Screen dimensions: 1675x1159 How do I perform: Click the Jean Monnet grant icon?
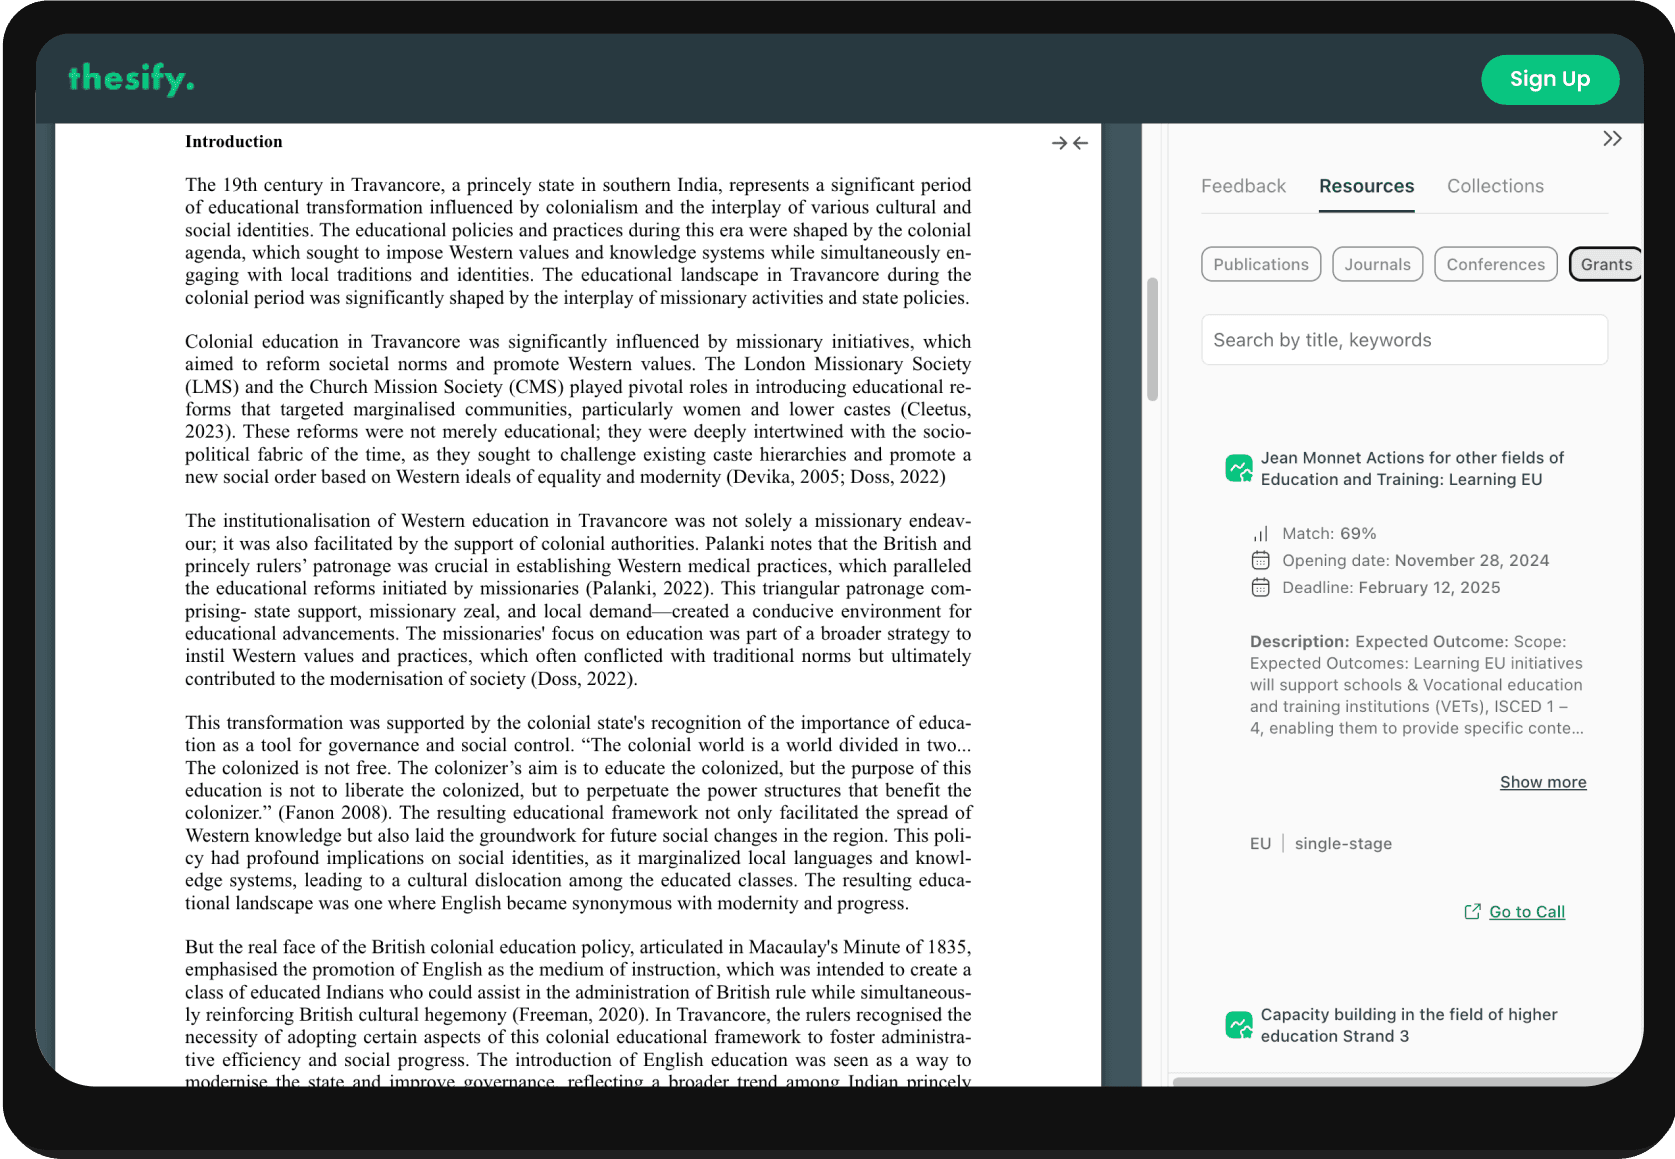coord(1238,467)
